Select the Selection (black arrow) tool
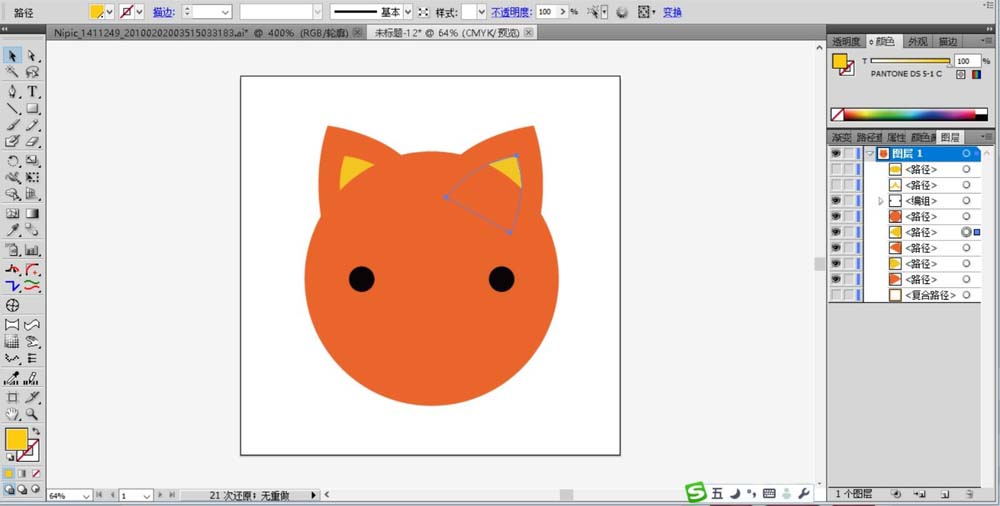This screenshot has width=1000, height=506. tap(12, 56)
